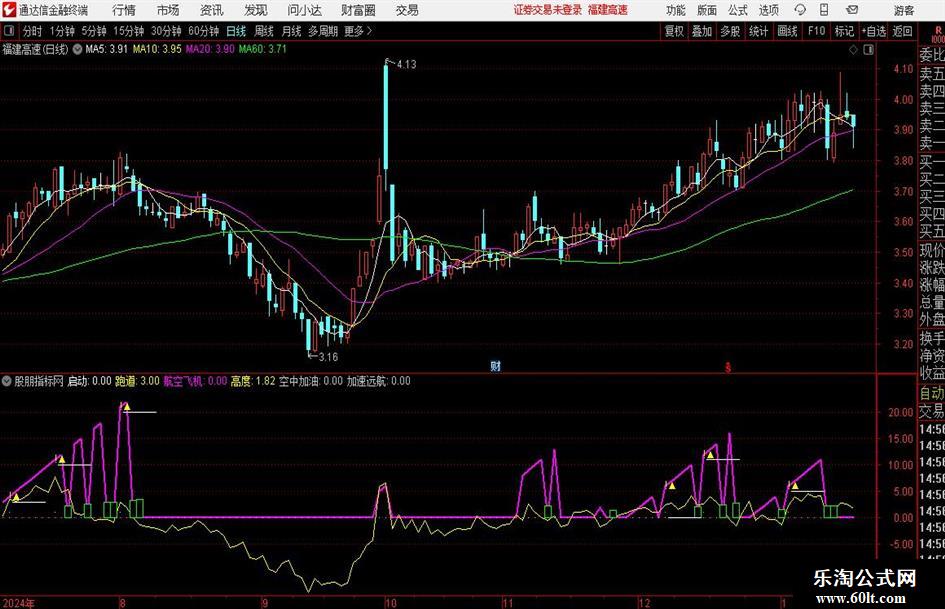Click the 高度: 1.82 indicator value
This screenshot has height=609, width=945.
click(253, 381)
